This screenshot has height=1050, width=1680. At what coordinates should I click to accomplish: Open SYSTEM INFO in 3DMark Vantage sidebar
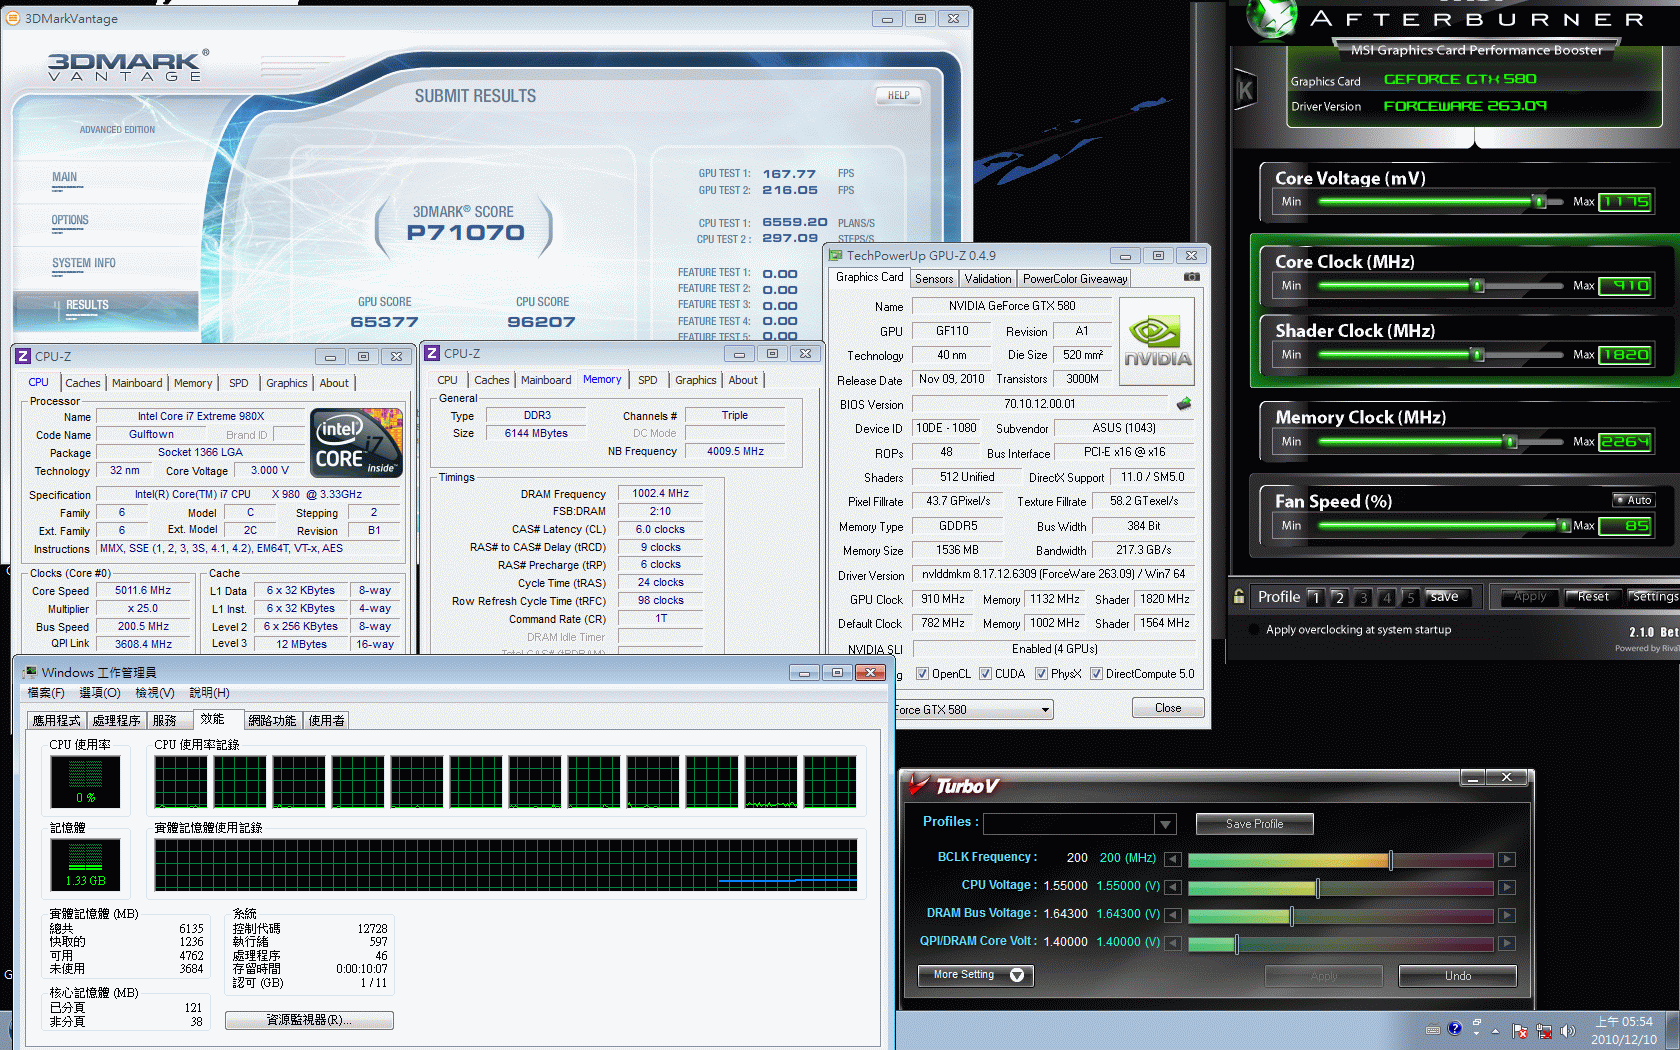point(84,263)
